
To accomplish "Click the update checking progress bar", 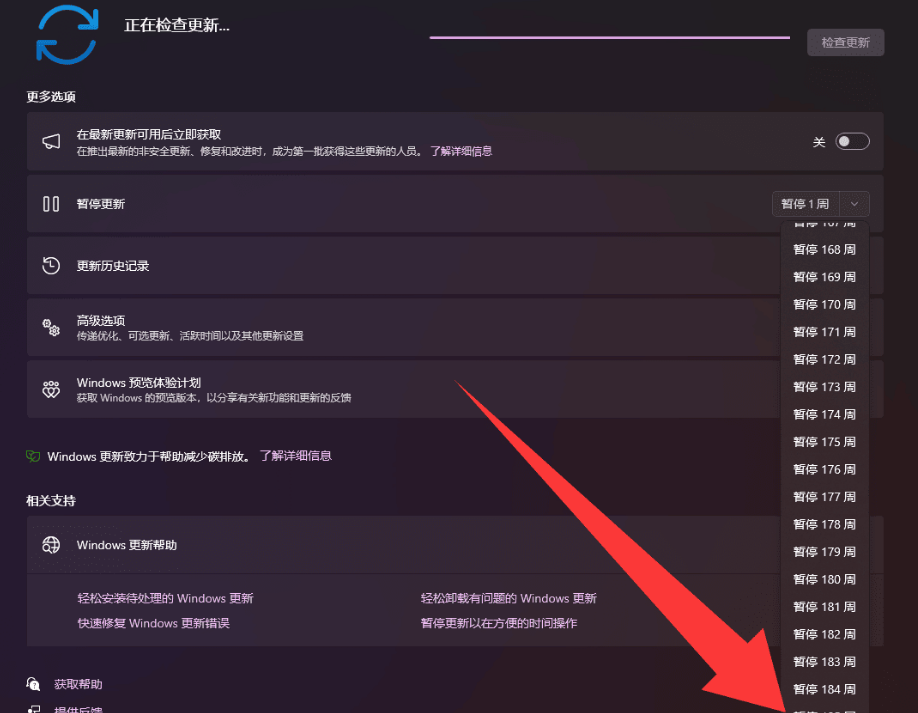I will coord(609,37).
